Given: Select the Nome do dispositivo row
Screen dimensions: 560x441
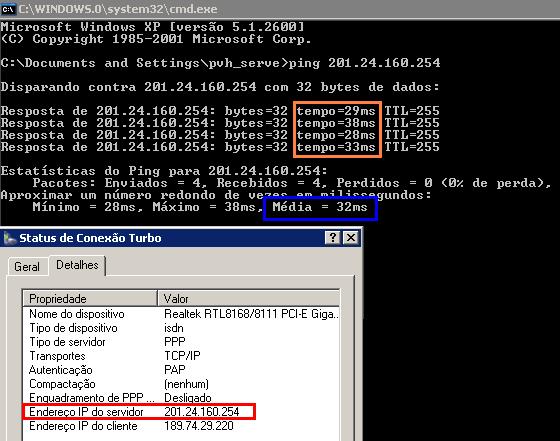Looking at the screenshot, I should (x=181, y=314).
